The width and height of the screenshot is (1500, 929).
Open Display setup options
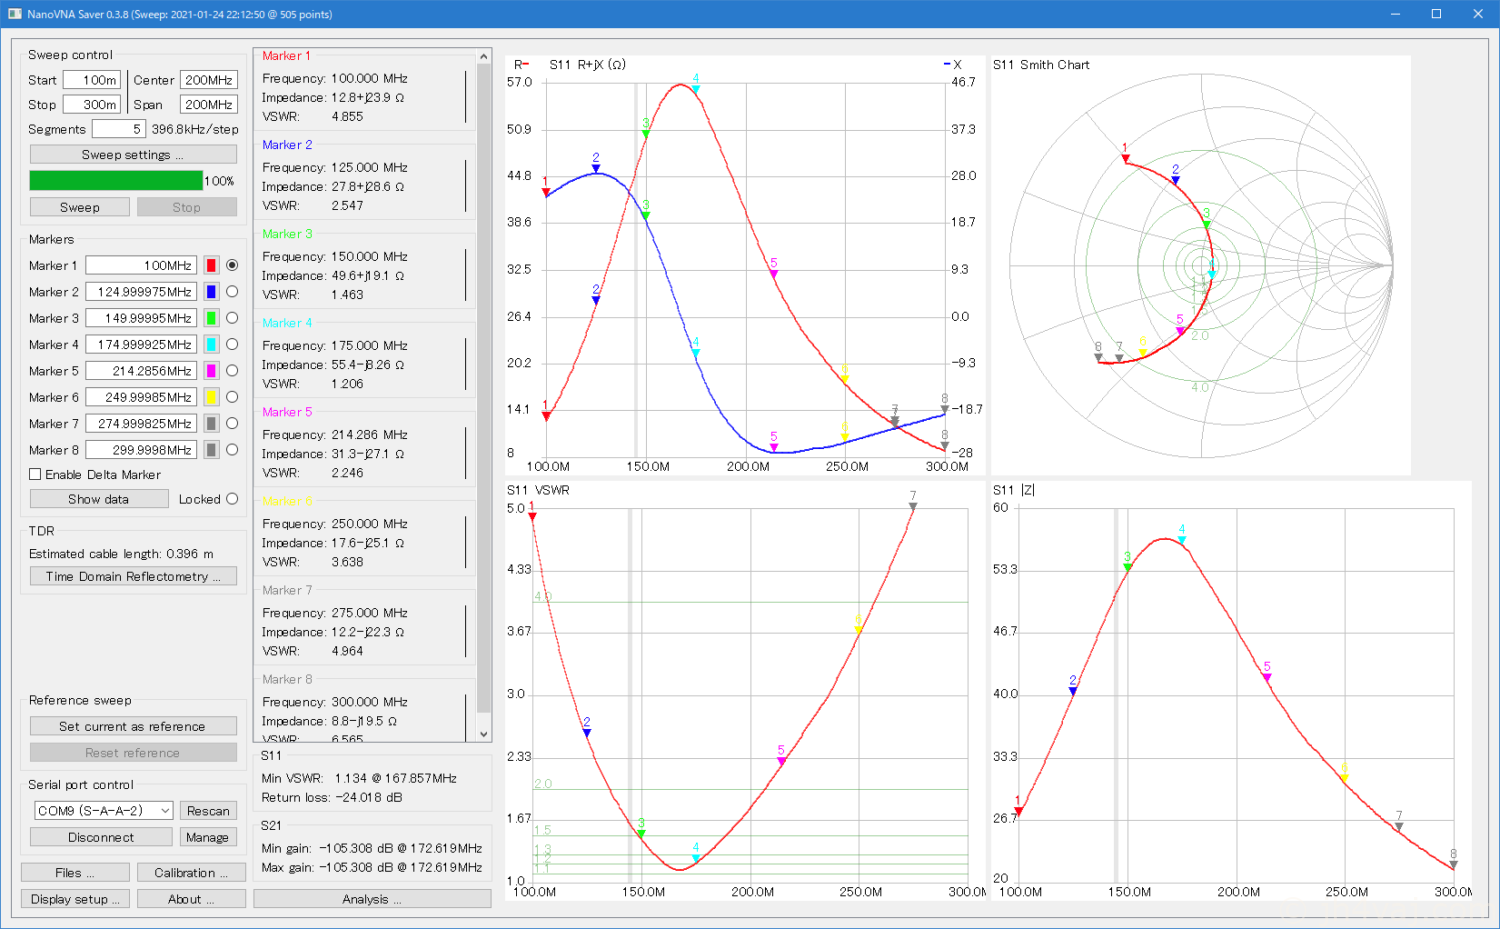point(75,899)
